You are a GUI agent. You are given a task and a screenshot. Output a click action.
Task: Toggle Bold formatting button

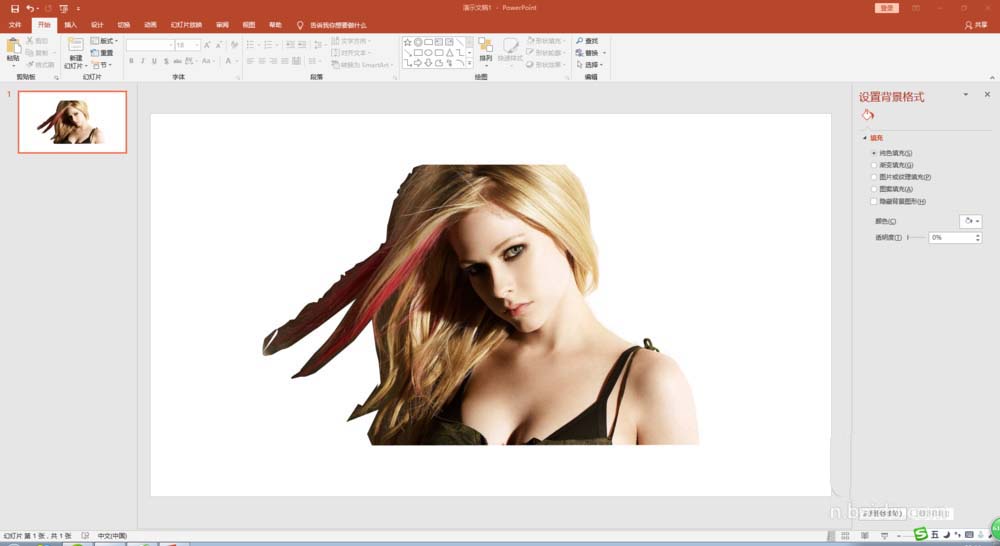coord(131,61)
